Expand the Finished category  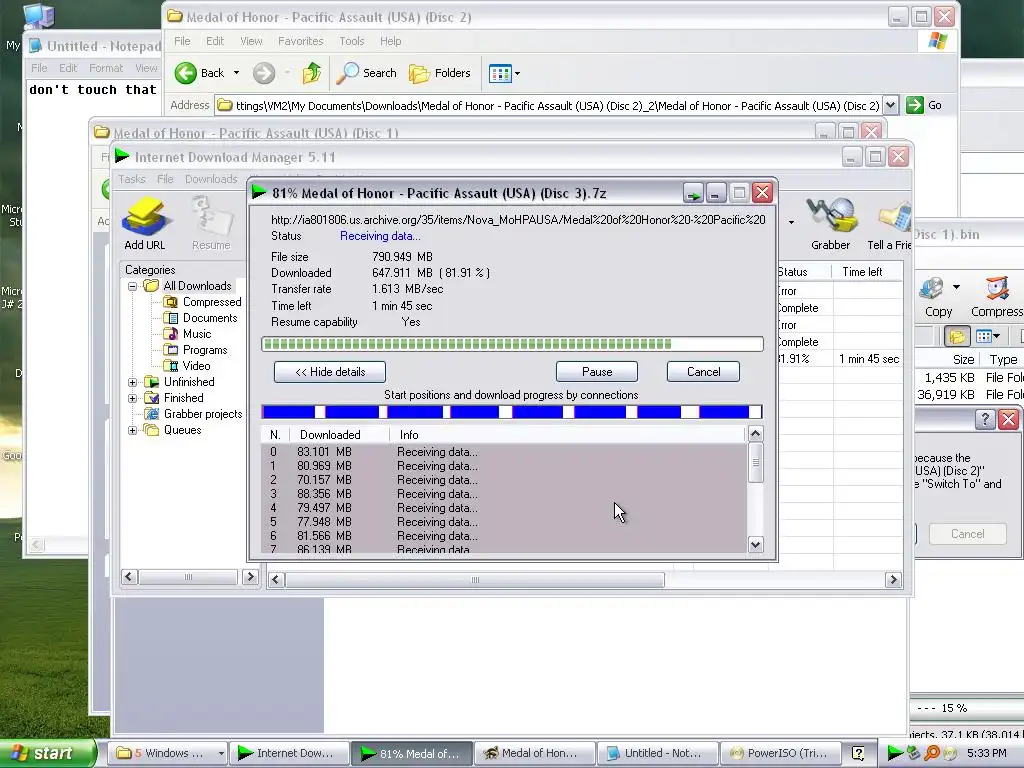(x=133, y=398)
